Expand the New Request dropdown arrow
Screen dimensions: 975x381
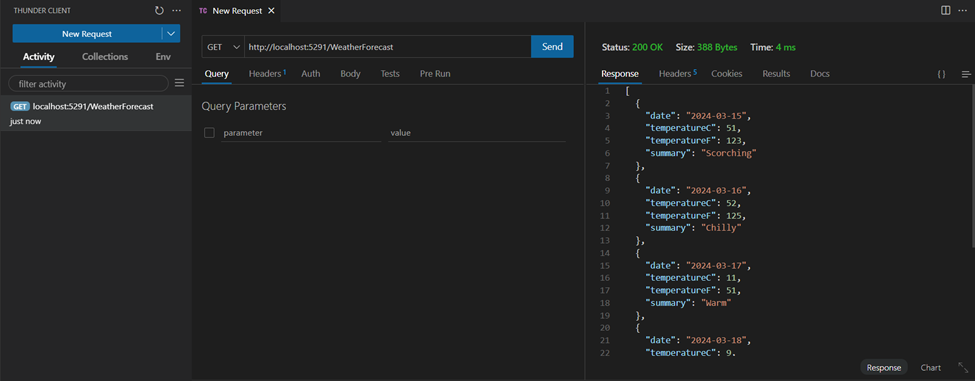pos(171,34)
